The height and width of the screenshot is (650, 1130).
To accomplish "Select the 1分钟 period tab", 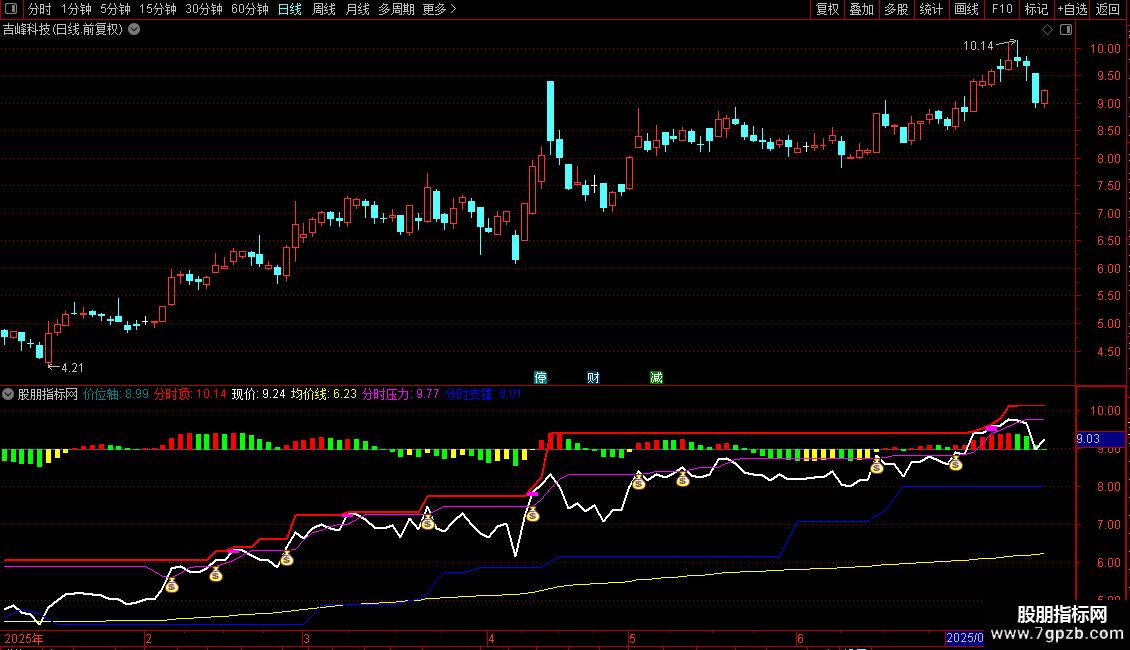I will pyautogui.click(x=76, y=9).
